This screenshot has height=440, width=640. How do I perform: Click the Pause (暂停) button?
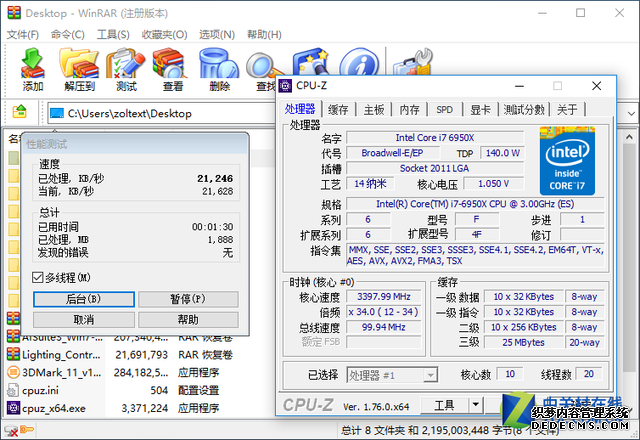pyautogui.click(x=188, y=299)
